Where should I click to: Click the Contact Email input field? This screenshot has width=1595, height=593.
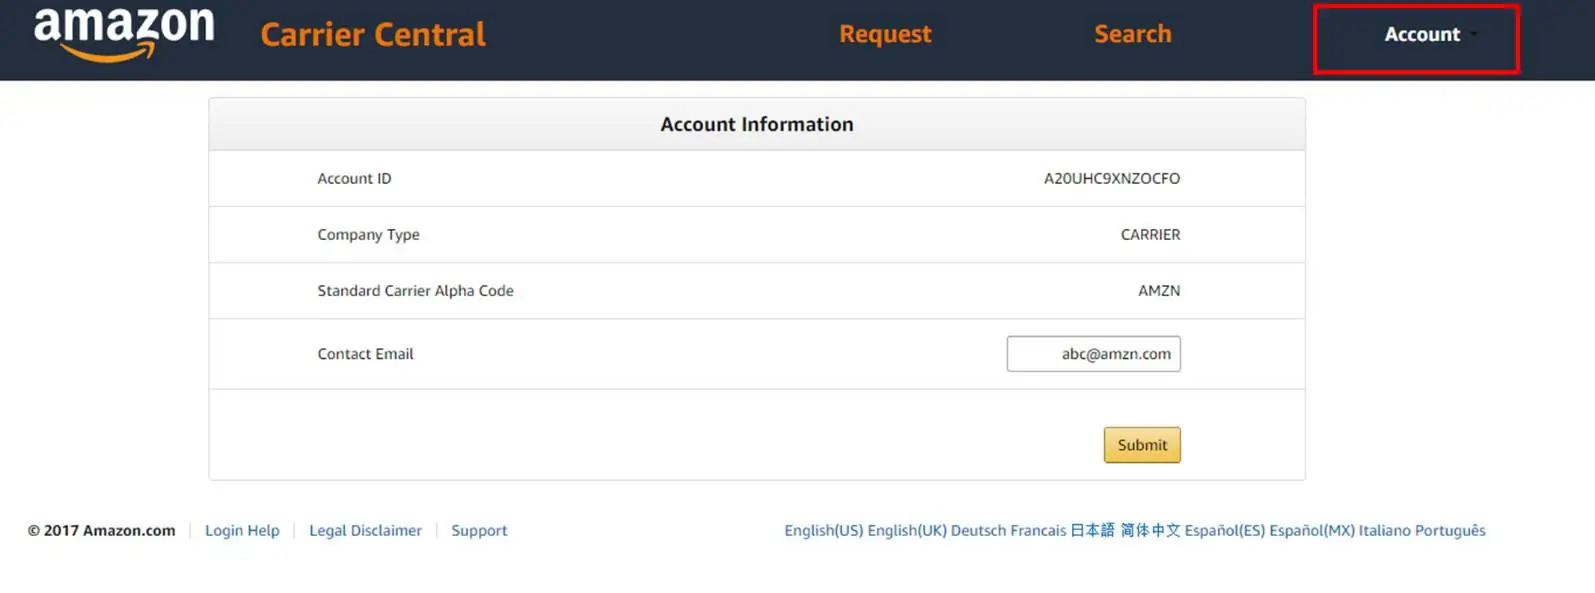[x=1093, y=353]
